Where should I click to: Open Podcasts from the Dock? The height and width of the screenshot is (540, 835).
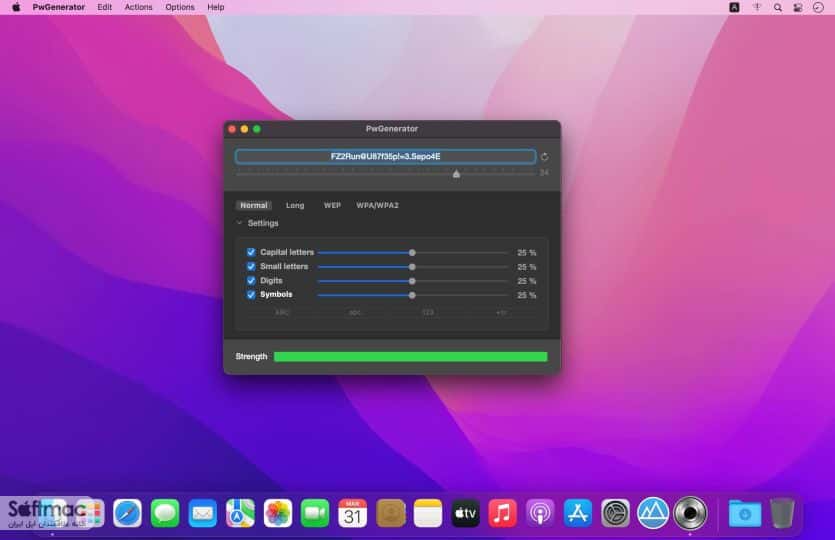(540, 513)
